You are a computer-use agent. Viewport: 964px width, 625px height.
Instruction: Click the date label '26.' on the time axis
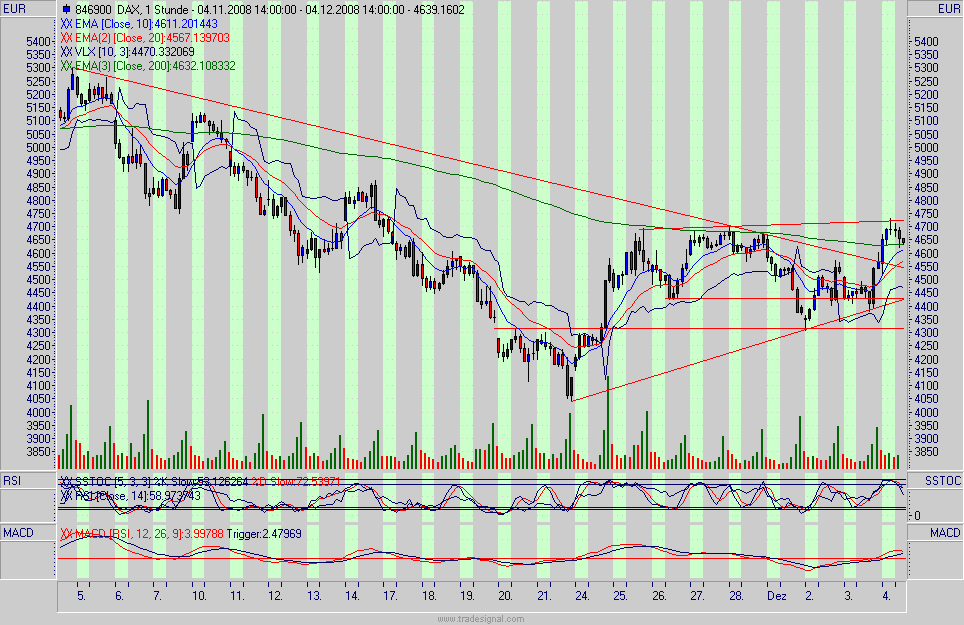(x=658, y=596)
